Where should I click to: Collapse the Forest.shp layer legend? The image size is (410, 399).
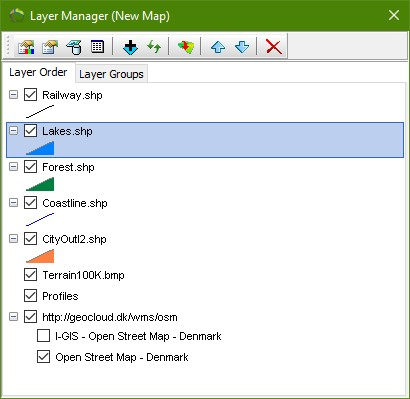click(x=13, y=167)
